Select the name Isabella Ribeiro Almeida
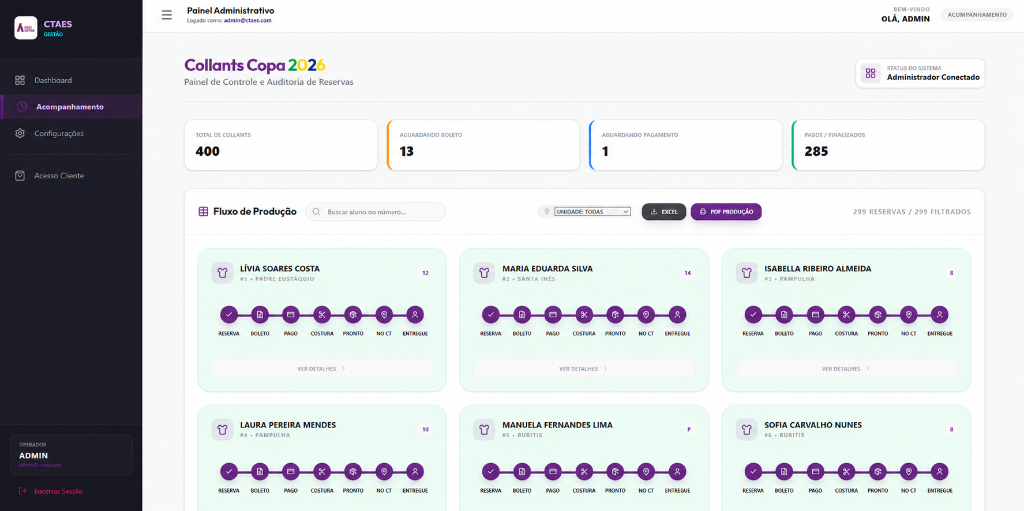The image size is (1024, 511). point(818,269)
